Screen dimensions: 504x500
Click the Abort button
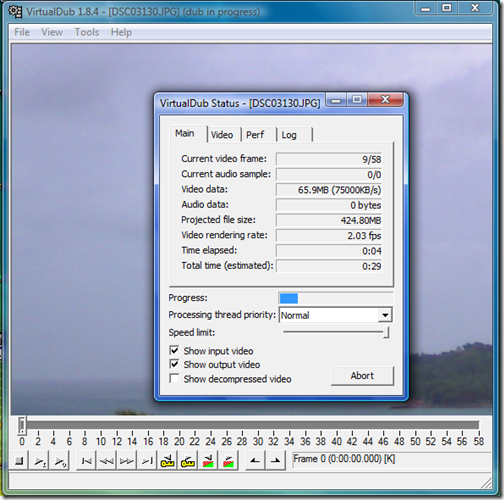[x=362, y=376]
